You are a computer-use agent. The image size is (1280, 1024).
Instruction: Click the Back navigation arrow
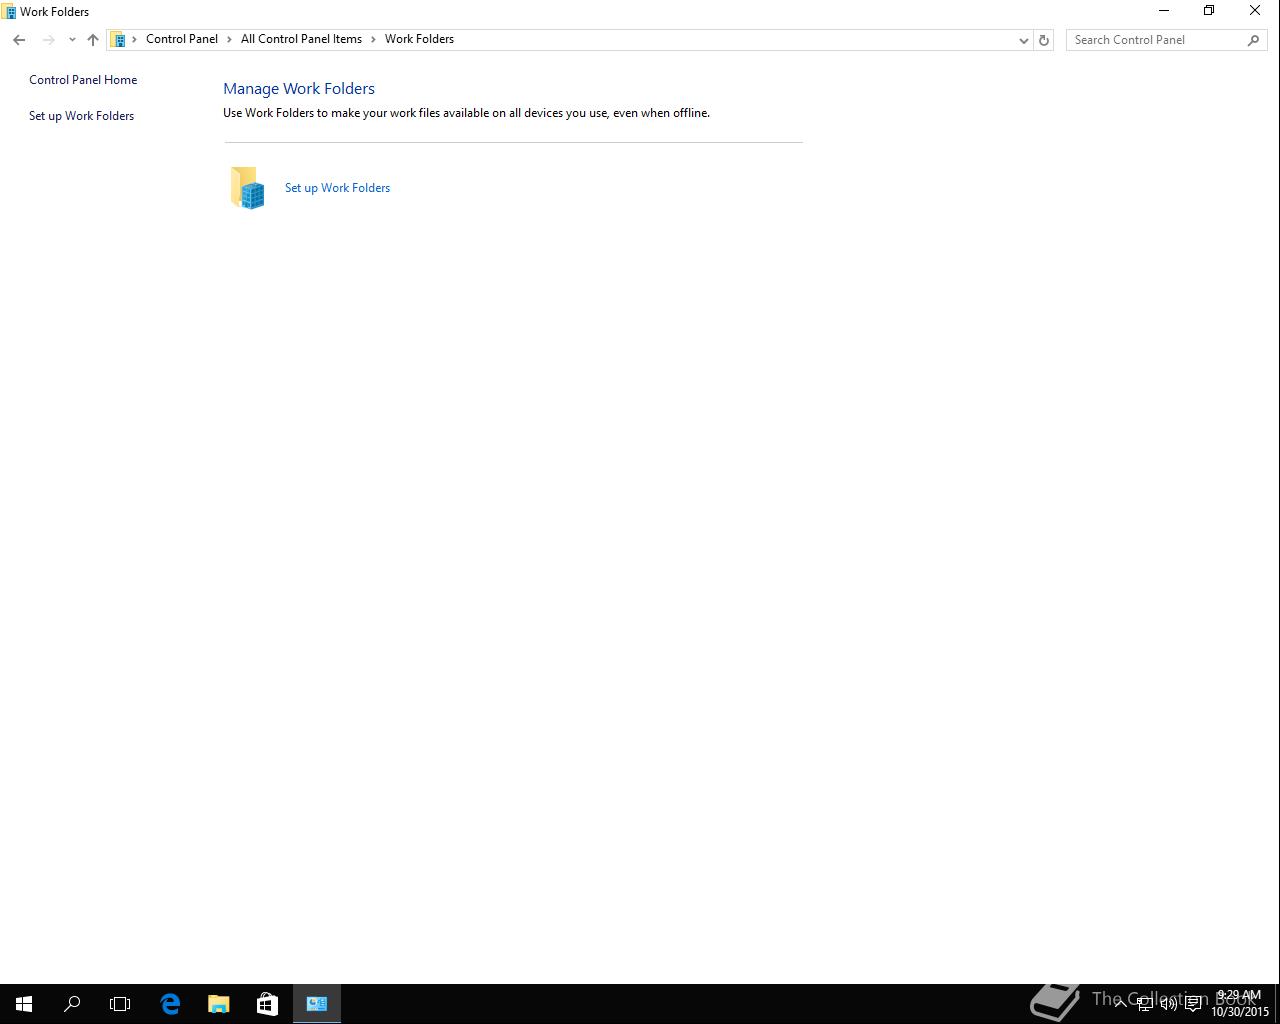coord(19,40)
